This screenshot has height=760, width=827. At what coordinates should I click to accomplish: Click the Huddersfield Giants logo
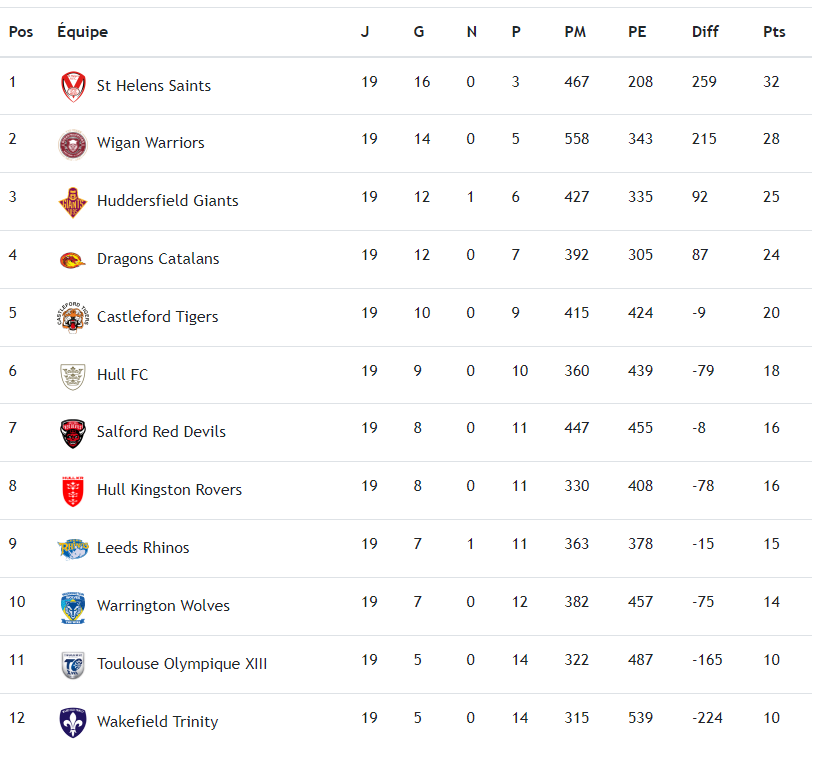(x=72, y=202)
